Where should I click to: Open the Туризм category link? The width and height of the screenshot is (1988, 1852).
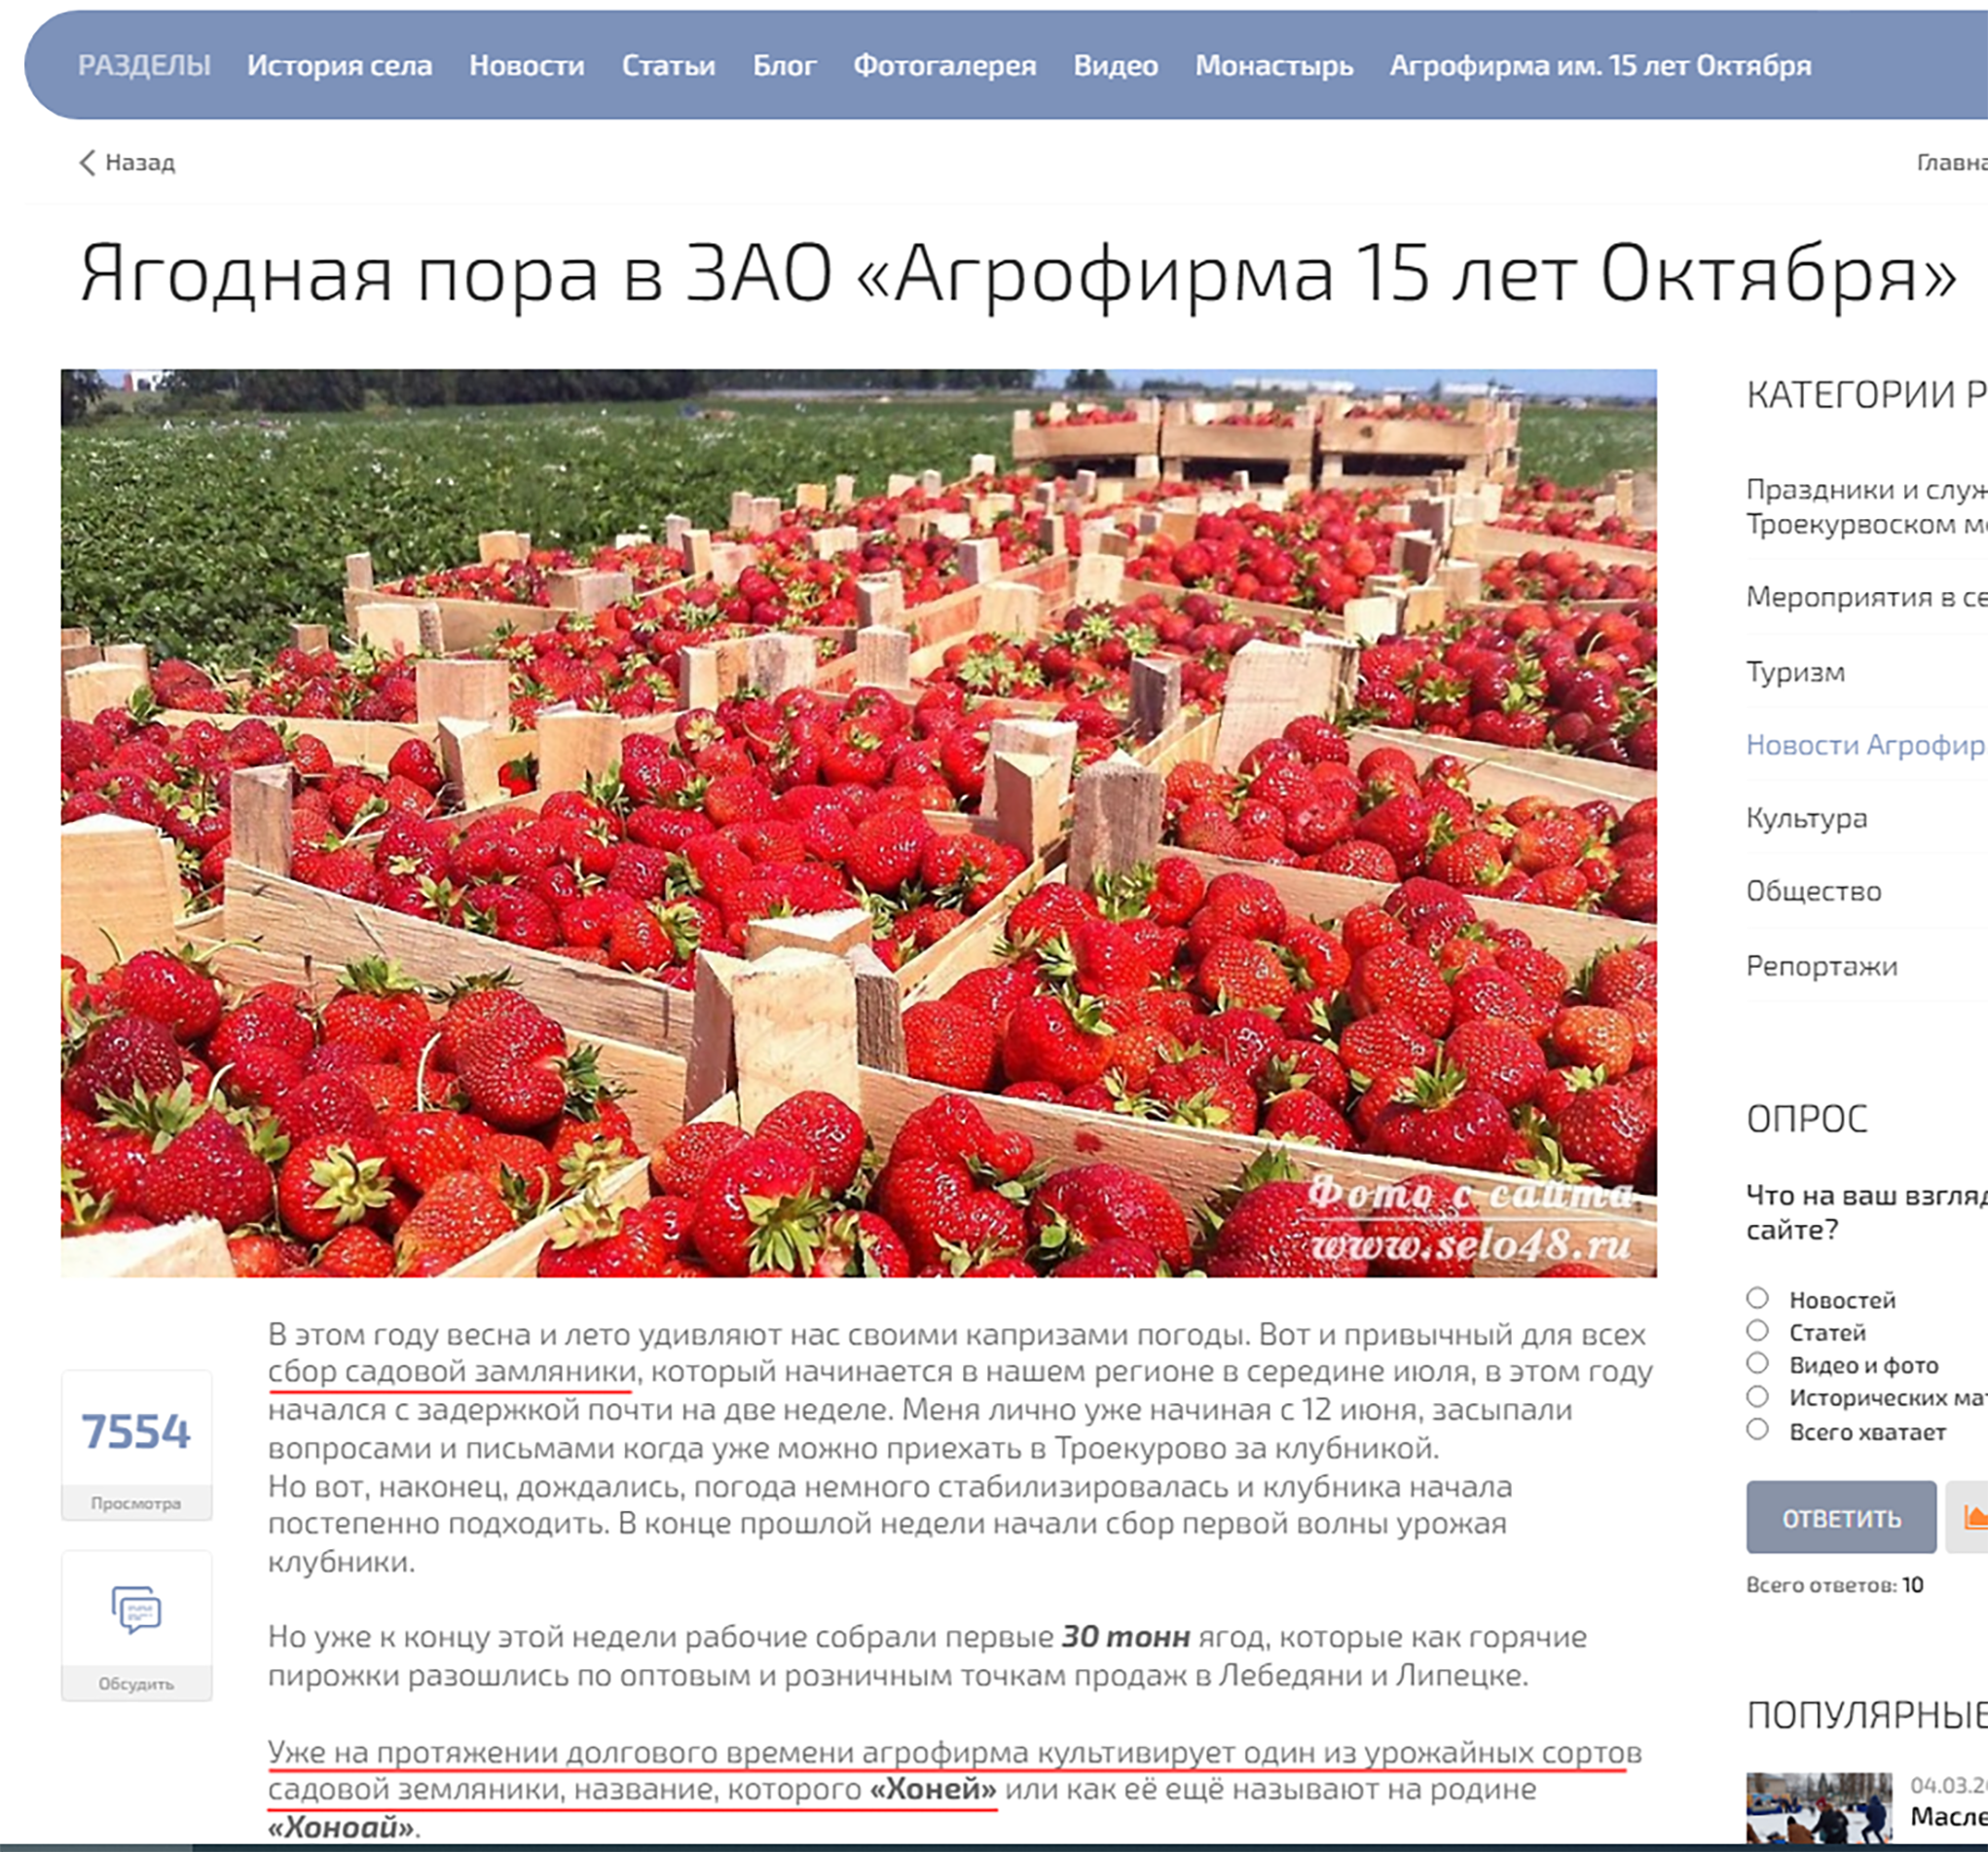click(1795, 672)
